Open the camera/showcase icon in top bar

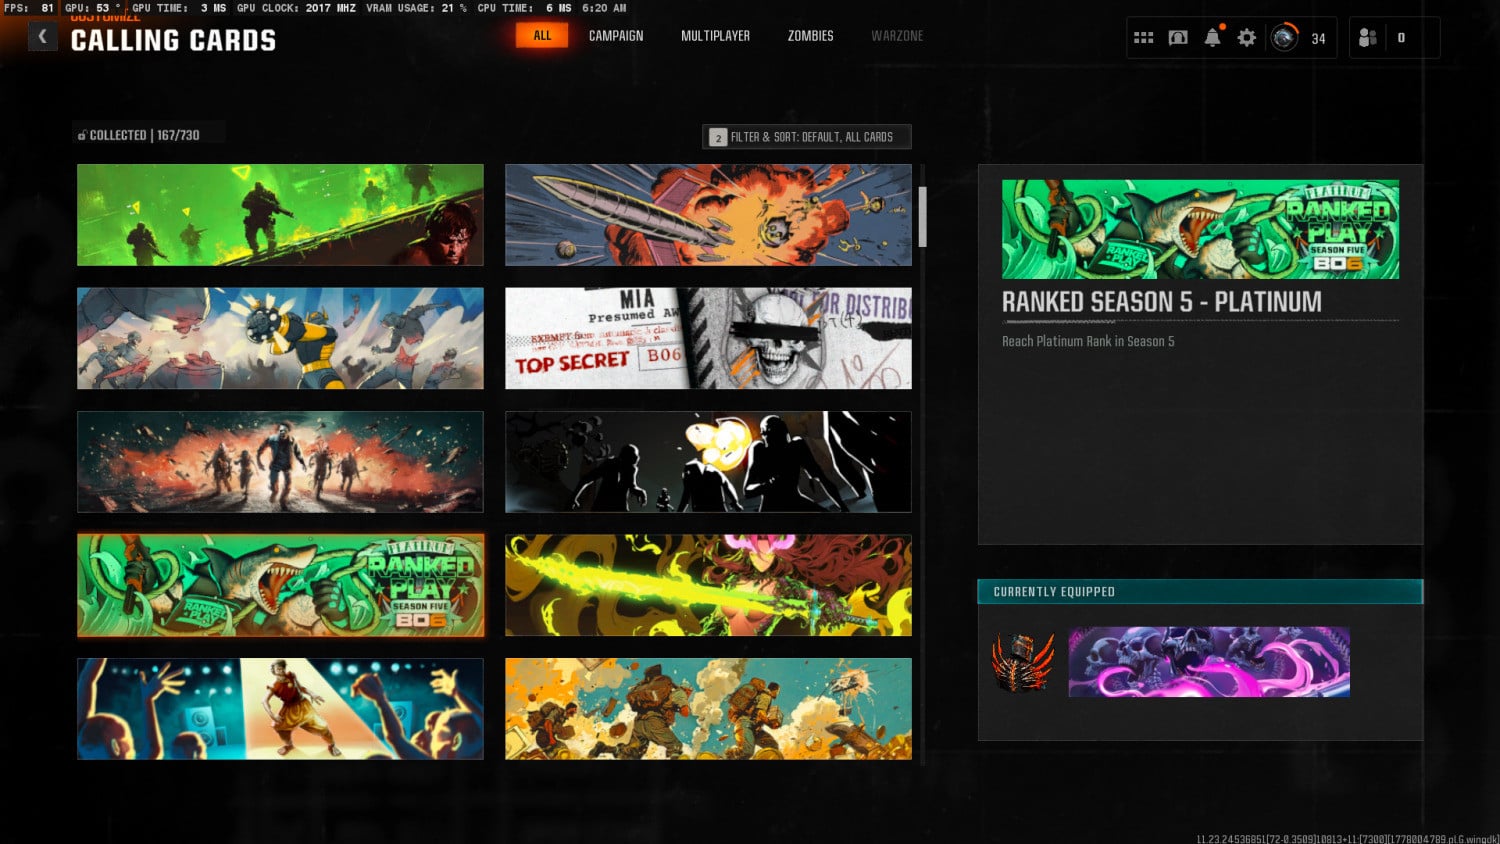pyautogui.click(x=1178, y=38)
